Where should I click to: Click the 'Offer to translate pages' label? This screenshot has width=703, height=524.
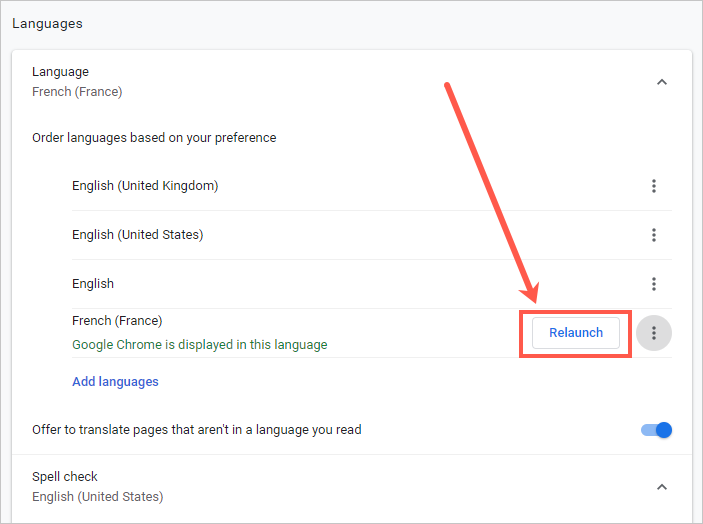(x=196, y=430)
